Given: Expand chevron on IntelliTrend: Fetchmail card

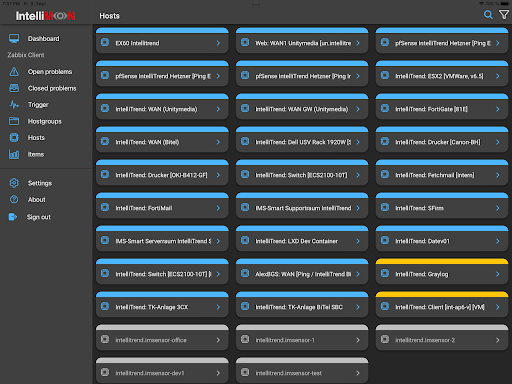Looking at the screenshot, I should [498, 175].
